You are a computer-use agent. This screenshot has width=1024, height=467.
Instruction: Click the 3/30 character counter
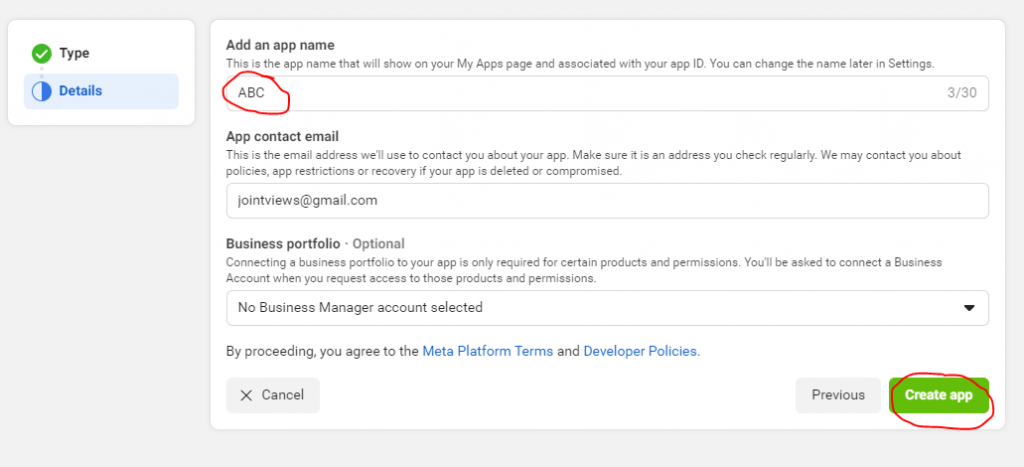coord(962,93)
